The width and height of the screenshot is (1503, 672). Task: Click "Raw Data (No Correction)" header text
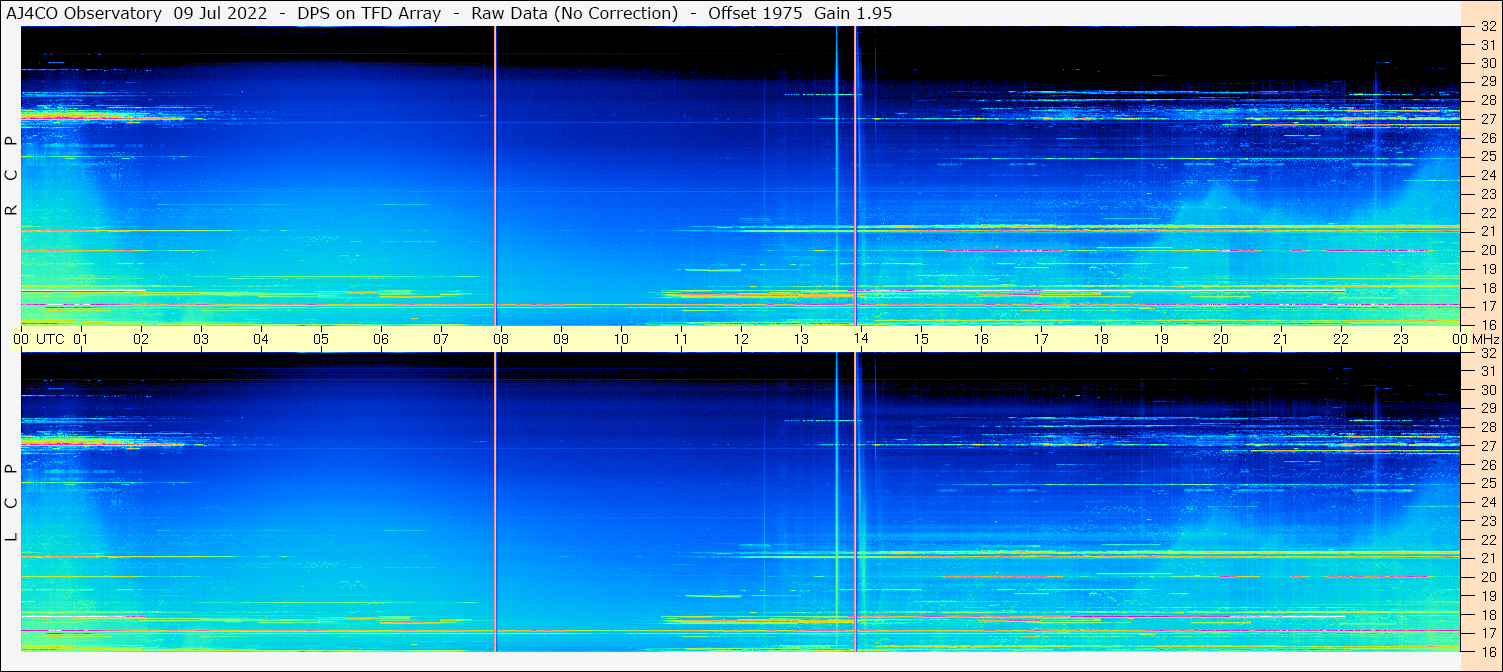pos(576,13)
